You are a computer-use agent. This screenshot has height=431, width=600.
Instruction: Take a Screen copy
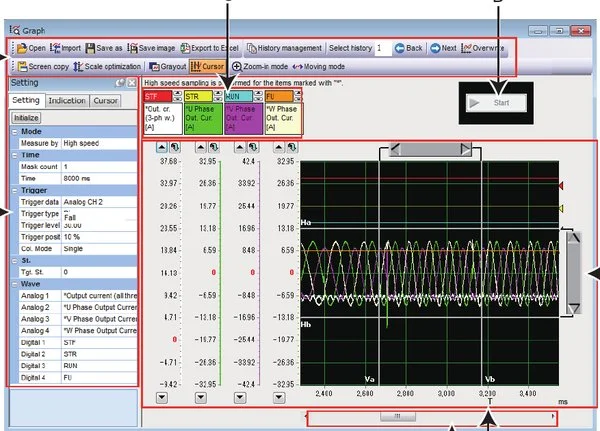(43, 67)
